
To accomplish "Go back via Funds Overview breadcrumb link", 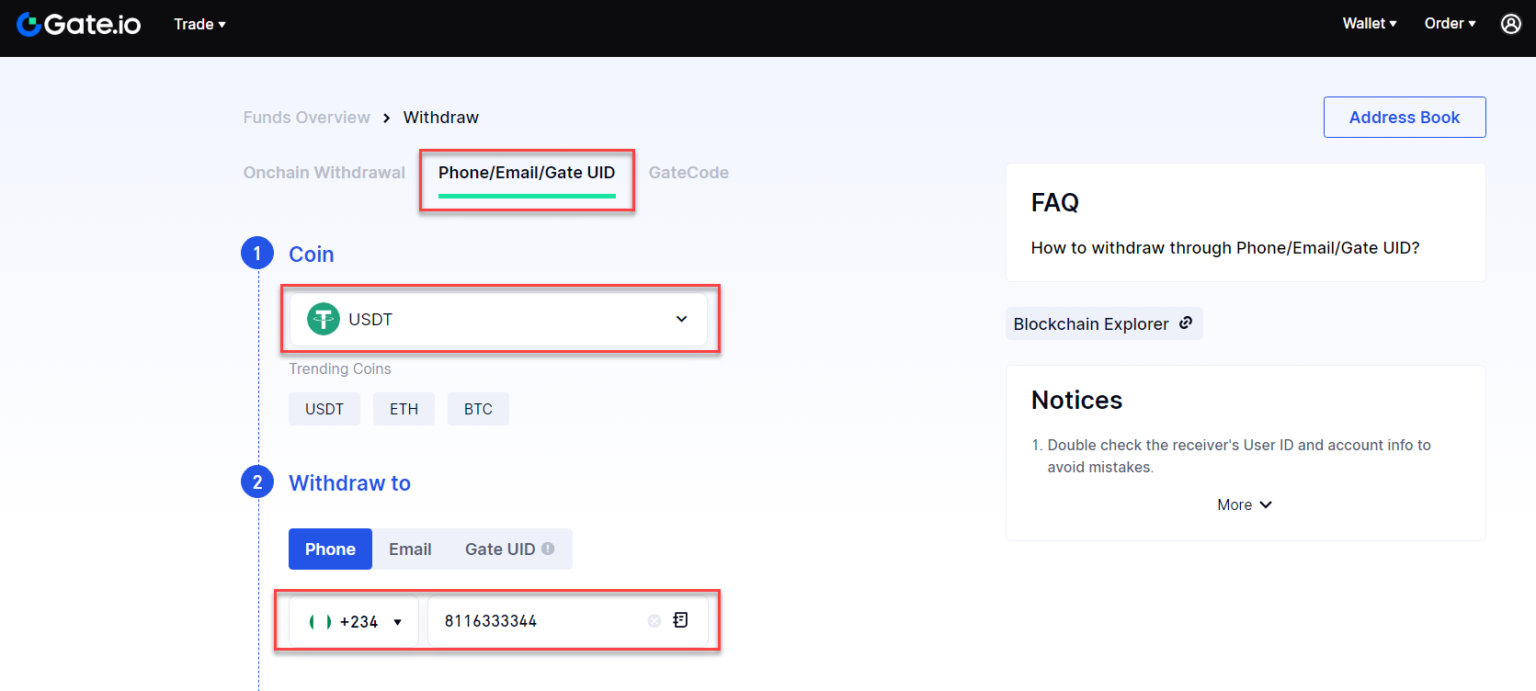I will pyautogui.click(x=306, y=117).
